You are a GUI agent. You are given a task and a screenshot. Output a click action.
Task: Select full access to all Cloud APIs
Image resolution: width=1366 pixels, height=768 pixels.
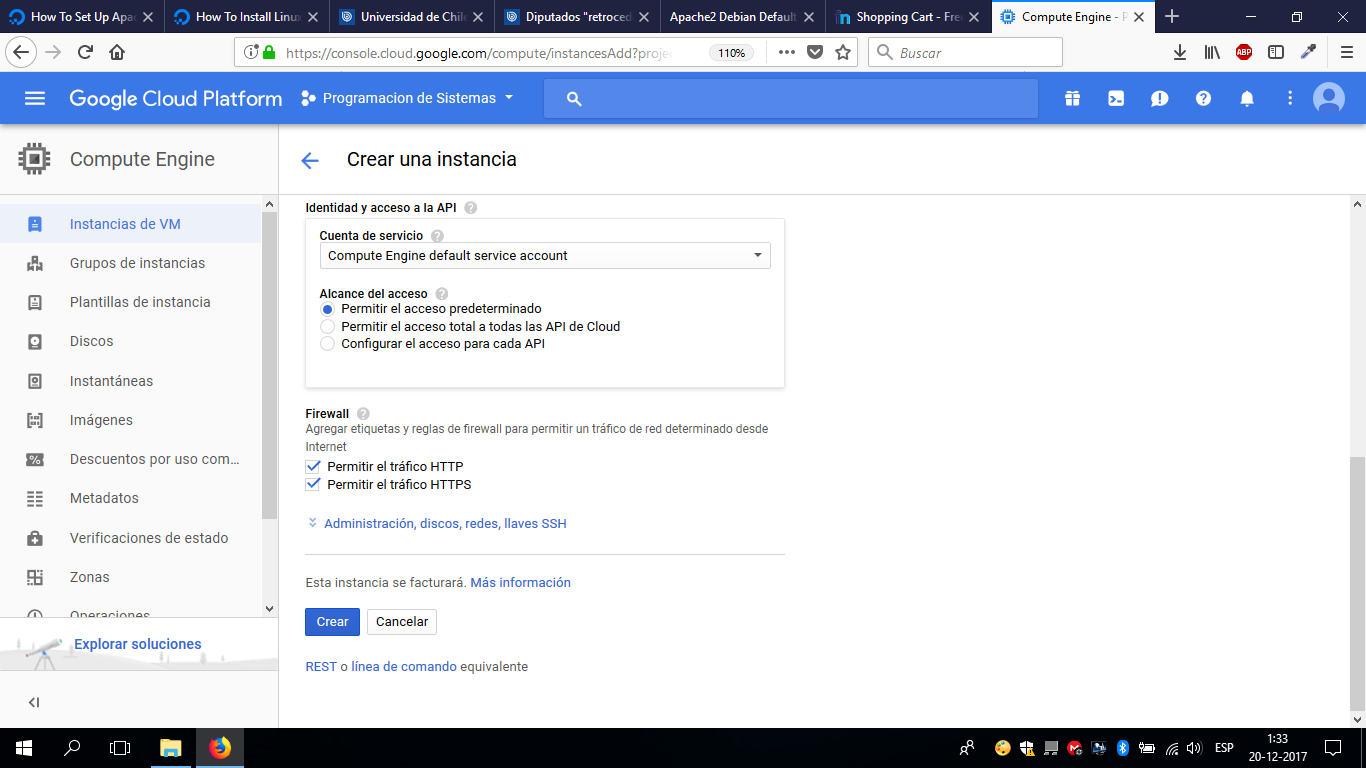(x=327, y=327)
